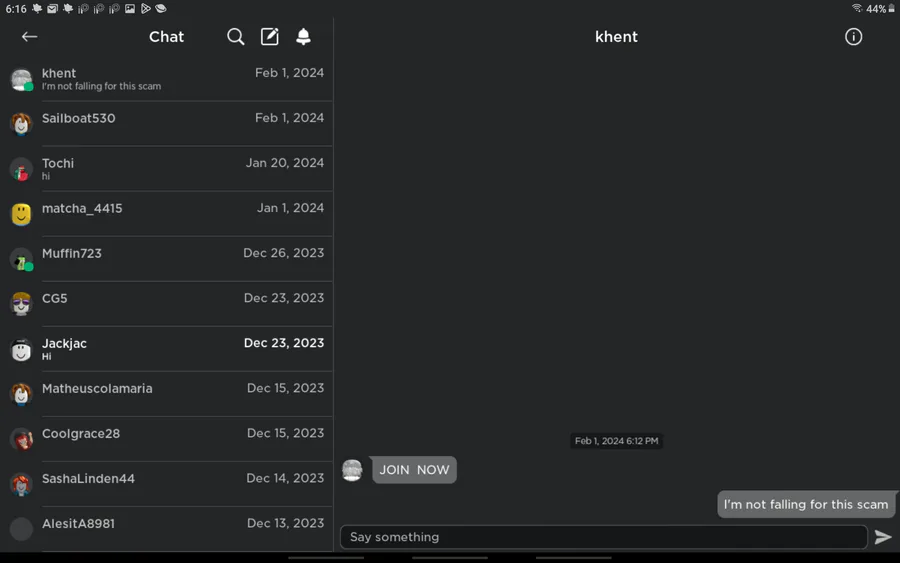Click the khent conversation title
This screenshot has height=563, width=900.
[x=616, y=37]
